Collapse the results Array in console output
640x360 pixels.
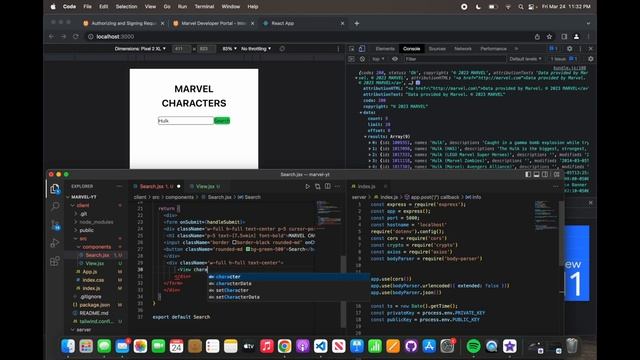365,137
